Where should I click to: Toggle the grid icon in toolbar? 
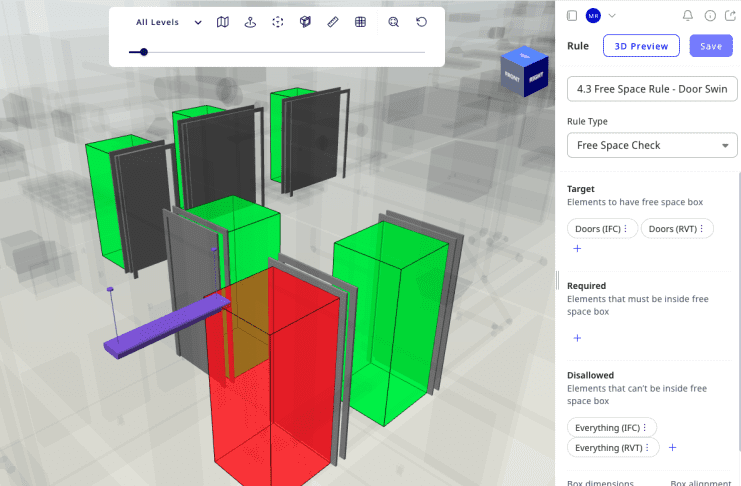pyautogui.click(x=360, y=22)
